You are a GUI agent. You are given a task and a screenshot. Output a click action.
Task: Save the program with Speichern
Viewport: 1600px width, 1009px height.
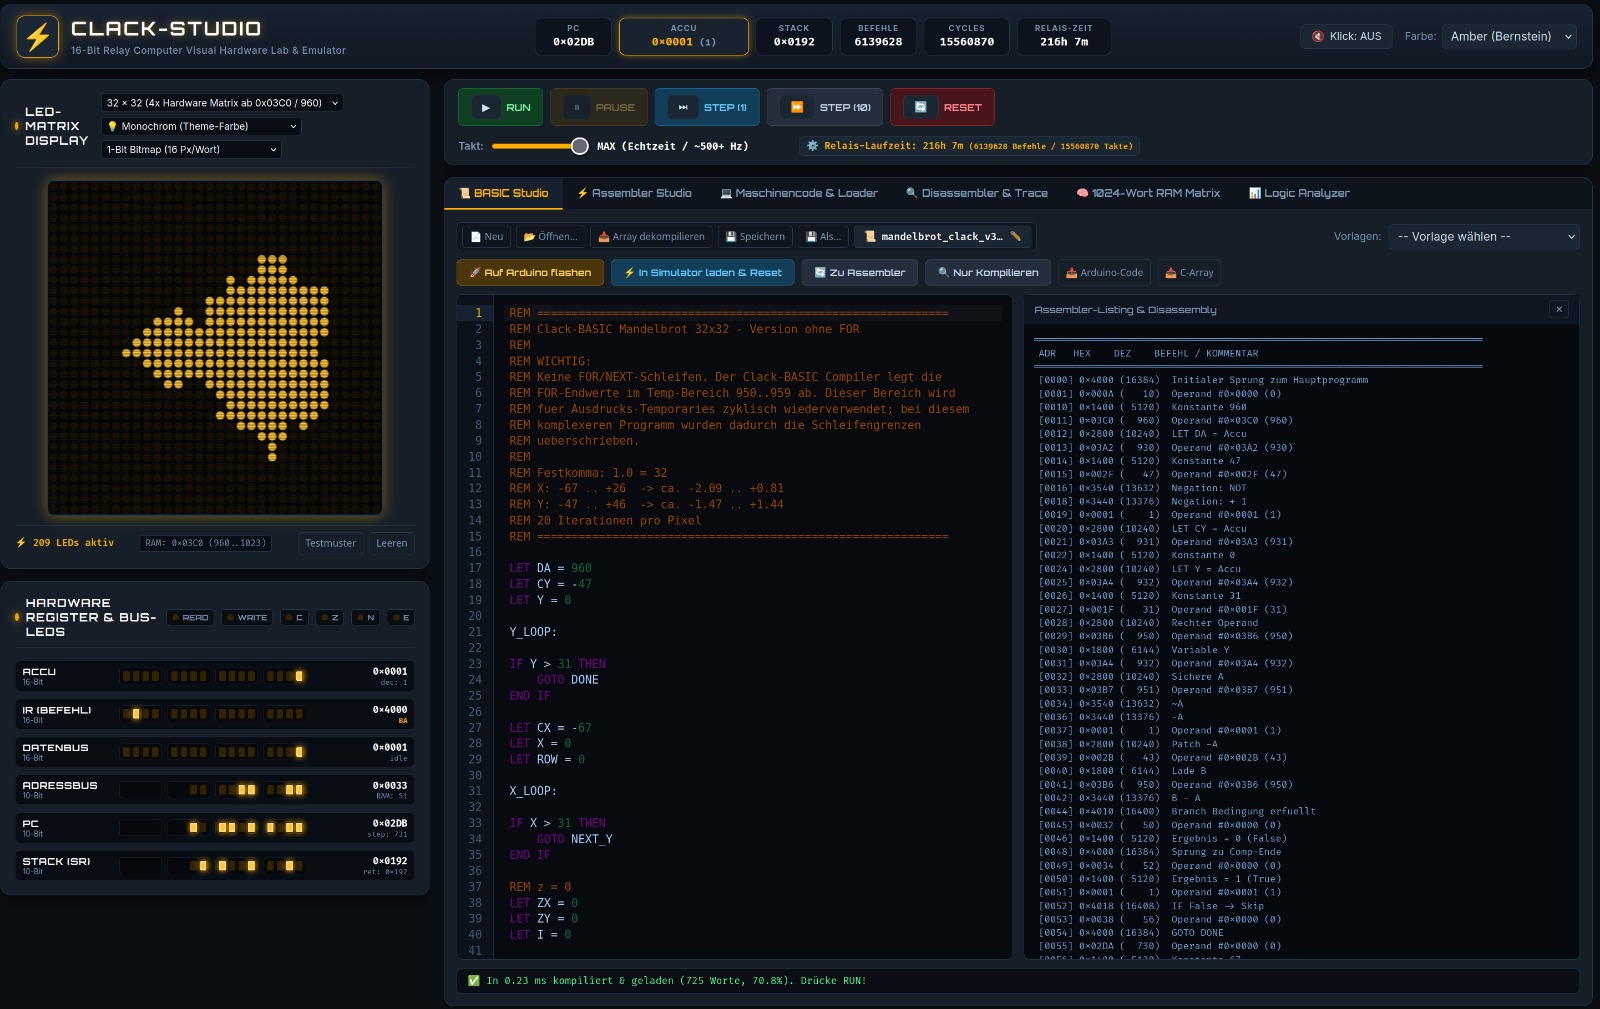755,237
